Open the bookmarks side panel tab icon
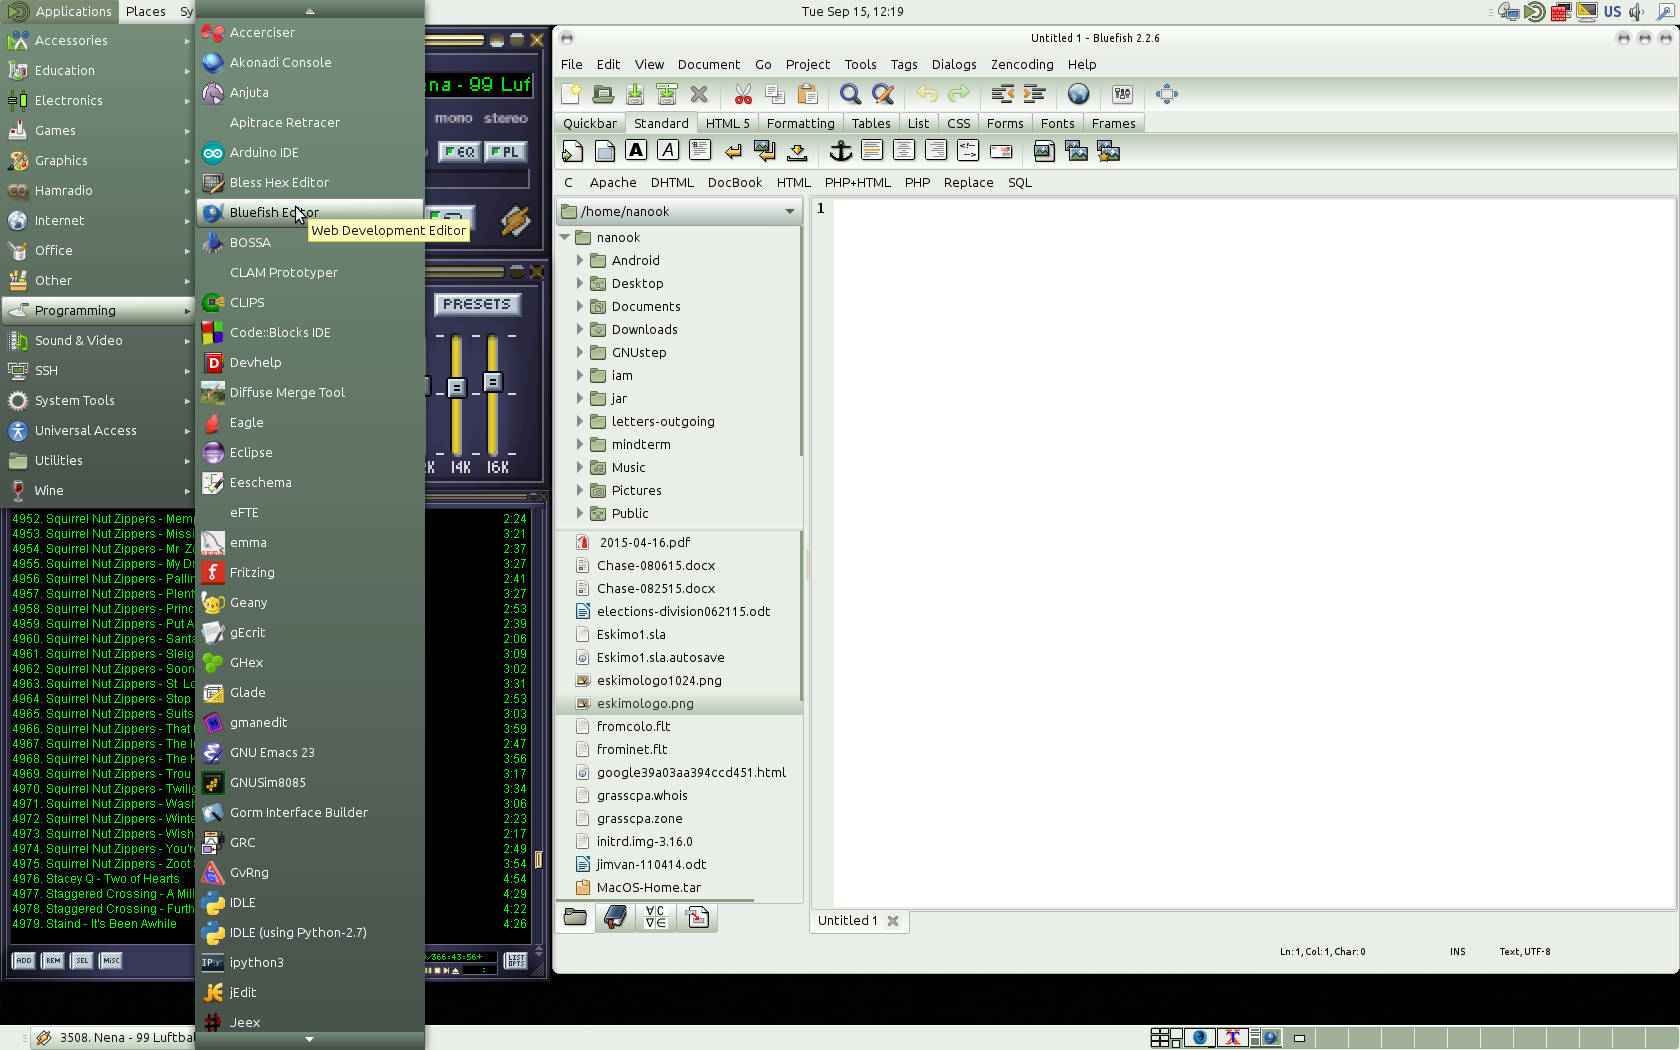This screenshot has width=1680, height=1050. point(615,917)
